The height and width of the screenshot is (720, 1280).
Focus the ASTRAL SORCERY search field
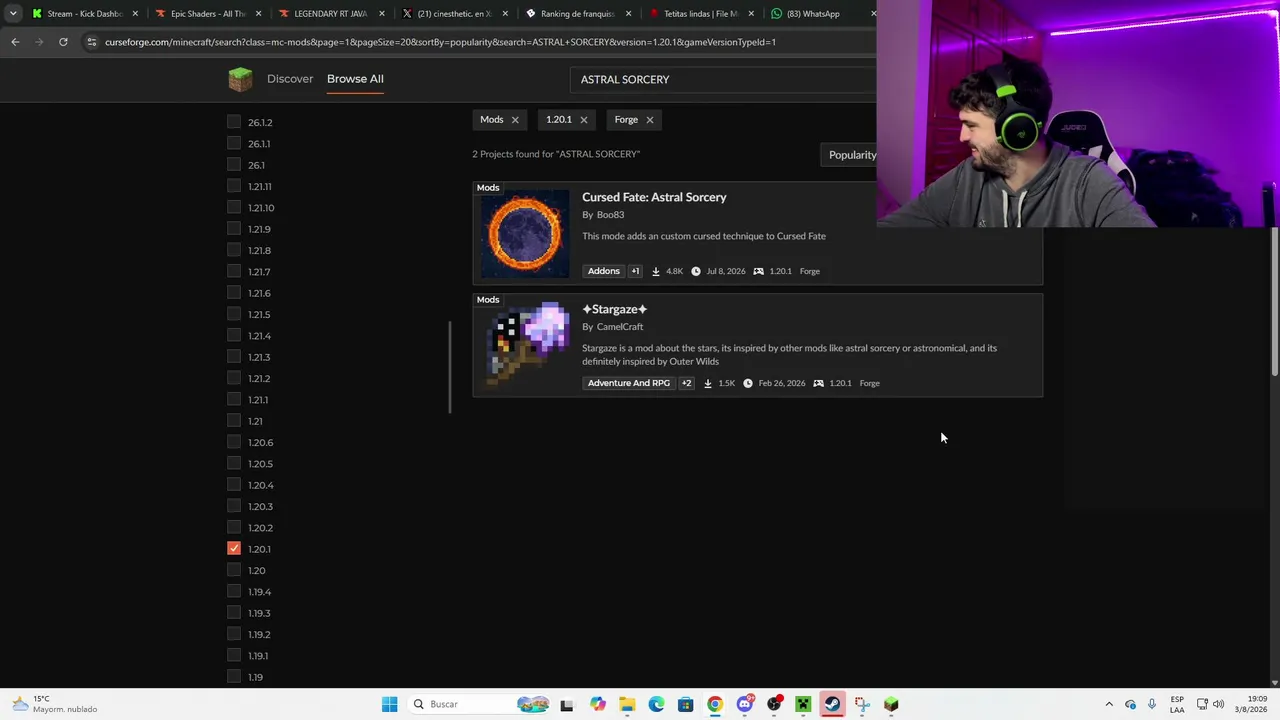722,79
